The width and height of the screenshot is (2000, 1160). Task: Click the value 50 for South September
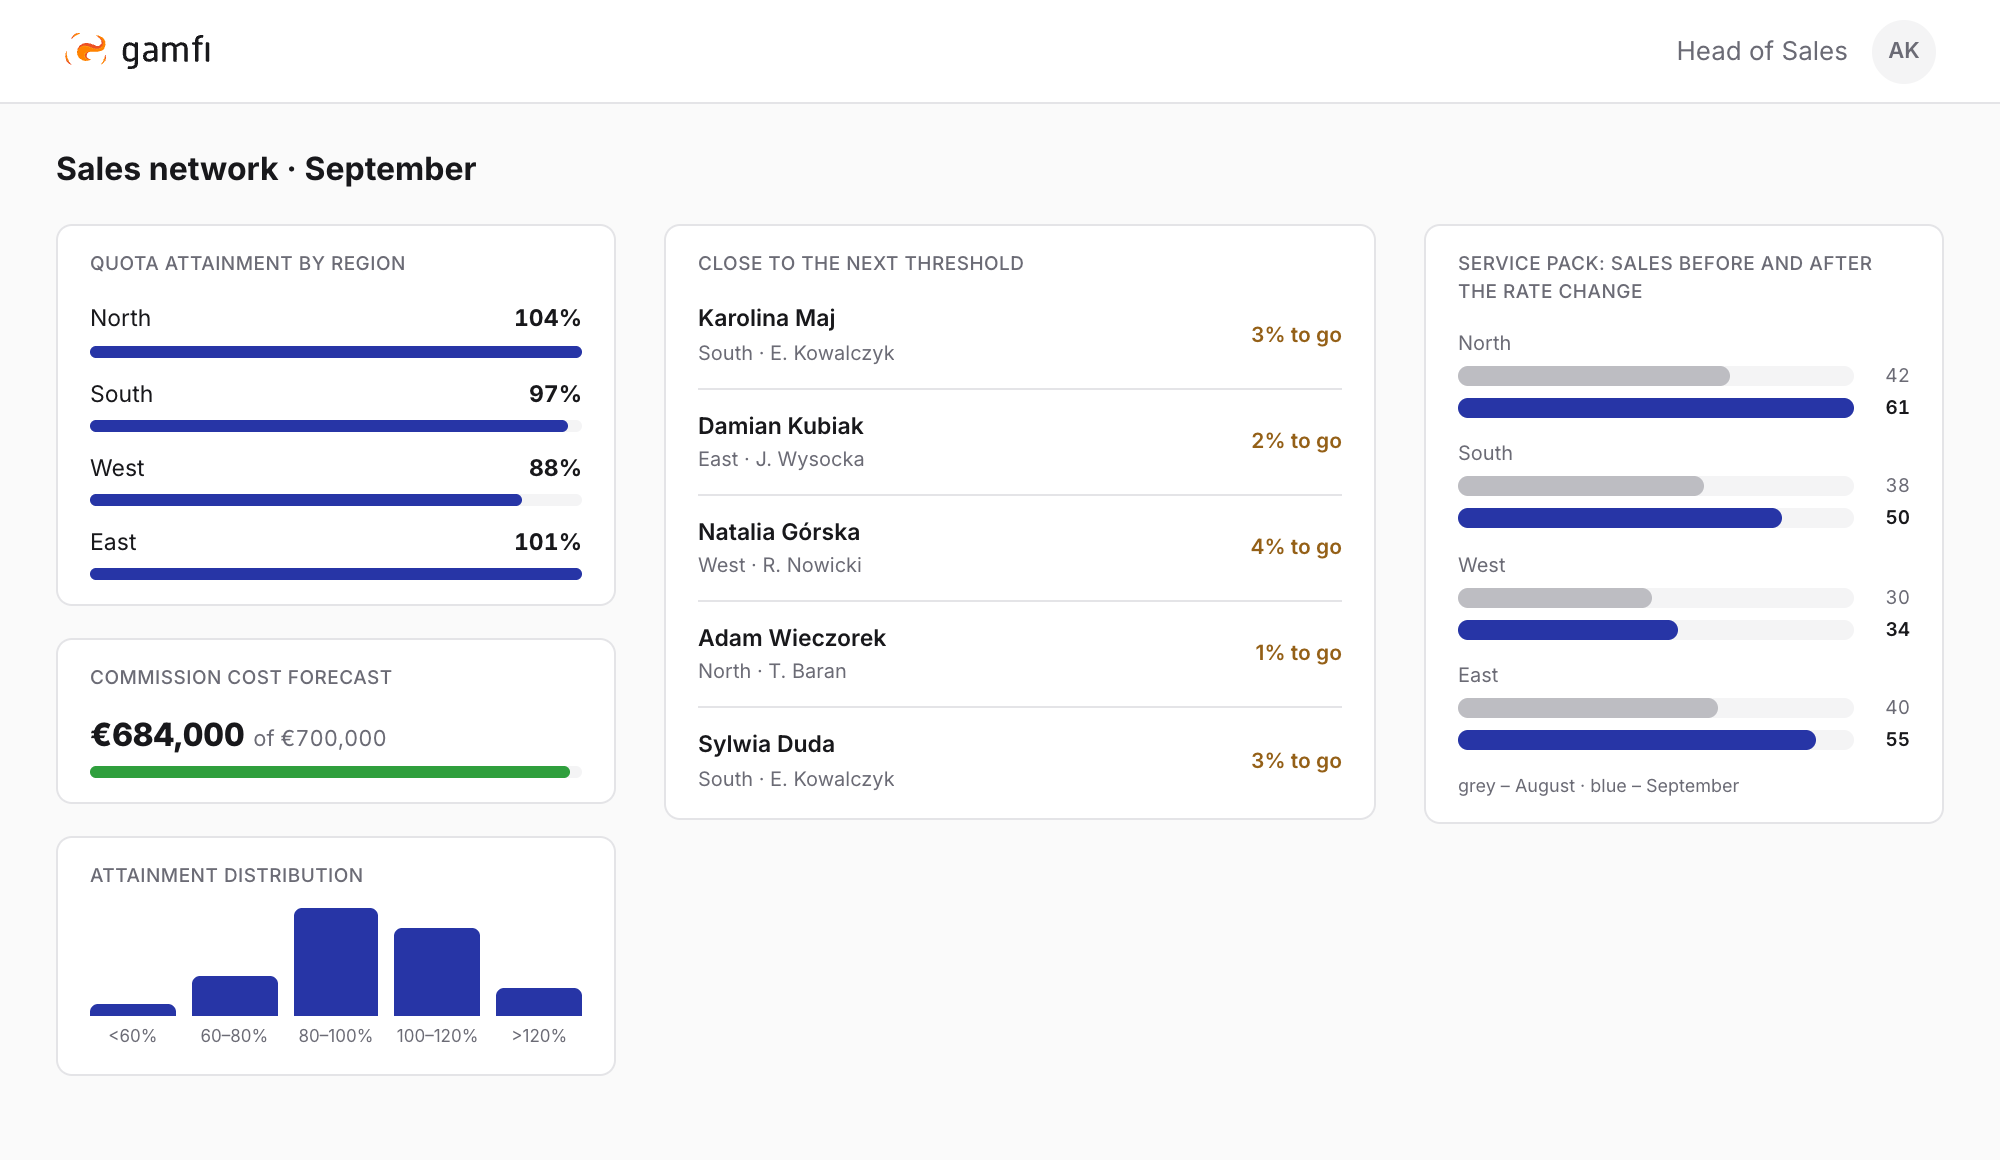(x=1897, y=517)
